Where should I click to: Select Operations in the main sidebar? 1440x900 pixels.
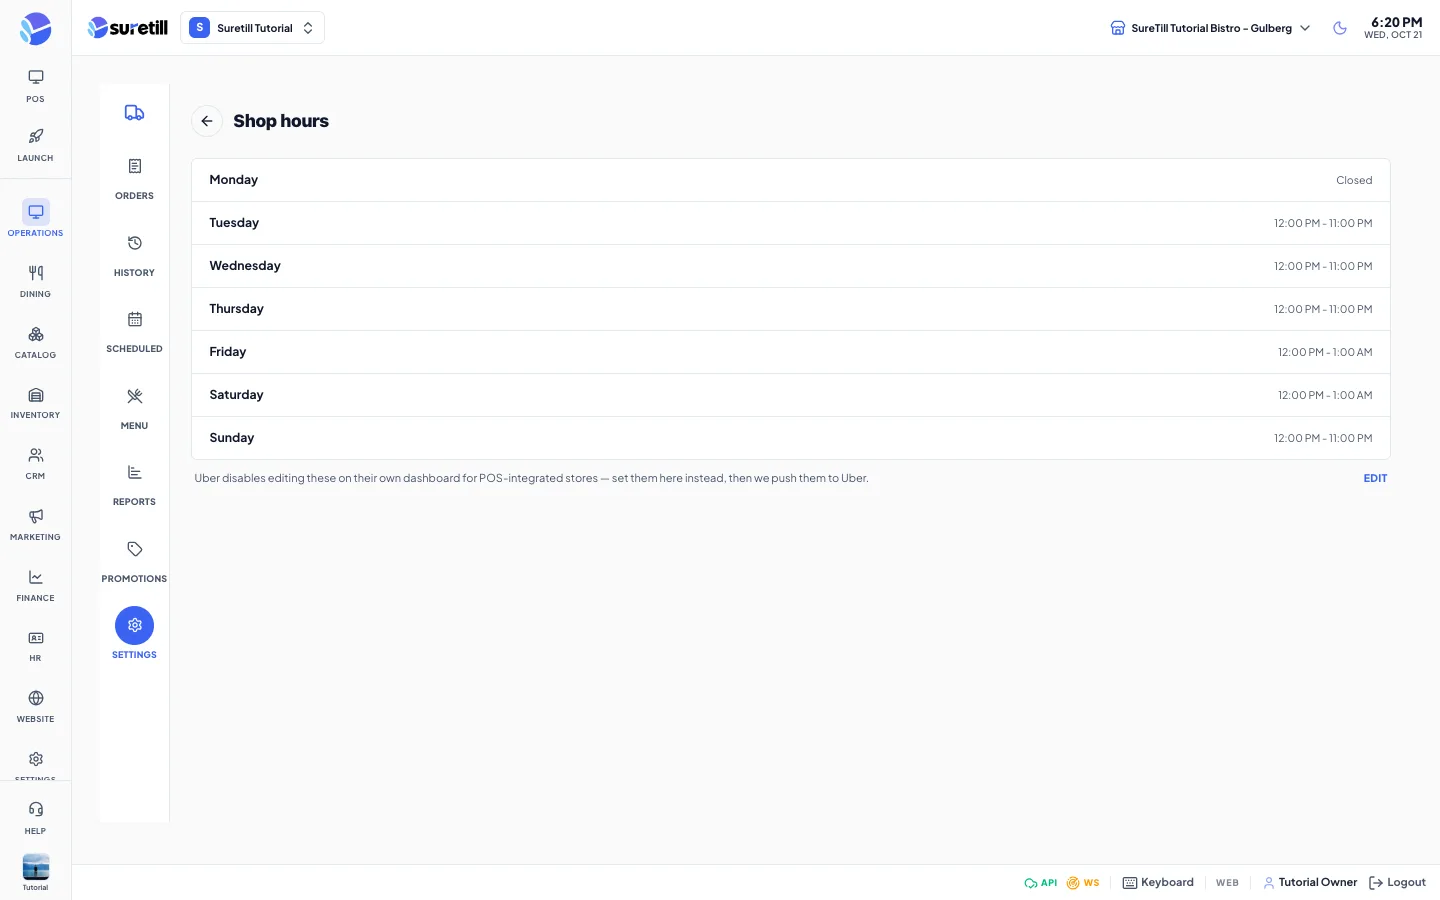pyautogui.click(x=35, y=219)
